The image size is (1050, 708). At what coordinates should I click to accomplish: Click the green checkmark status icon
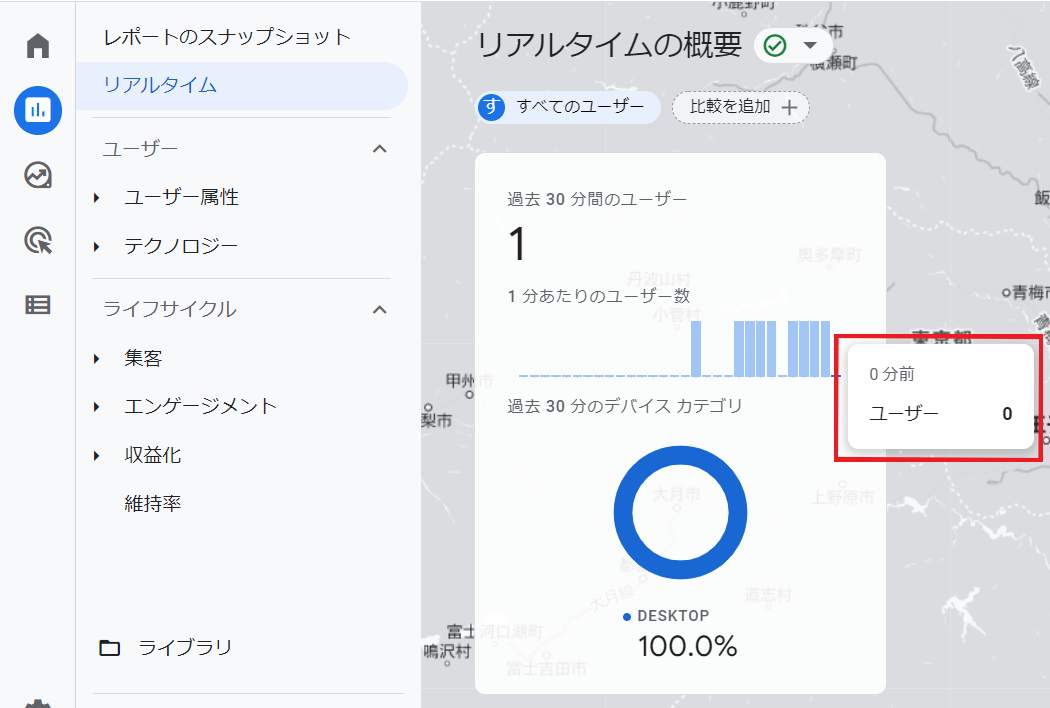coord(775,46)
